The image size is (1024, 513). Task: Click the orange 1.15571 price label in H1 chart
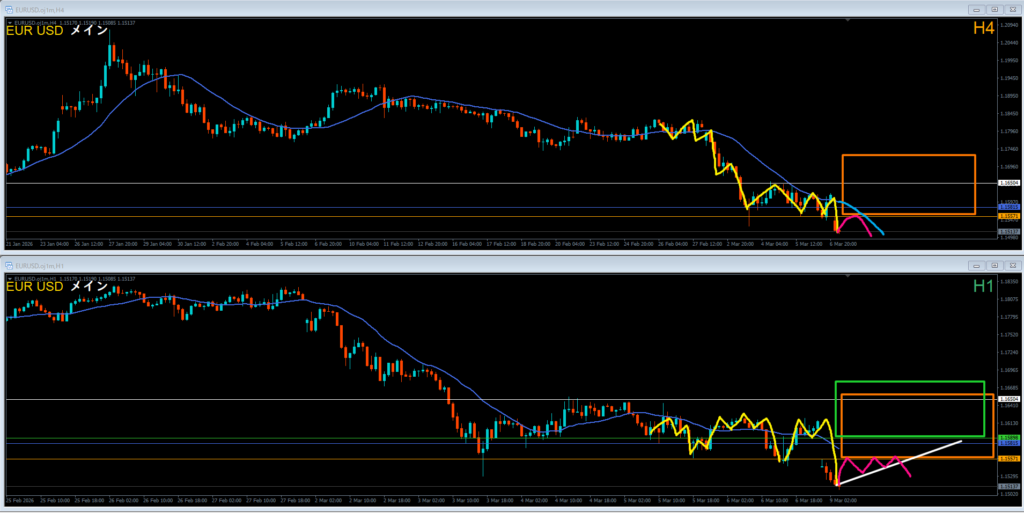(x=1008, y=458)
